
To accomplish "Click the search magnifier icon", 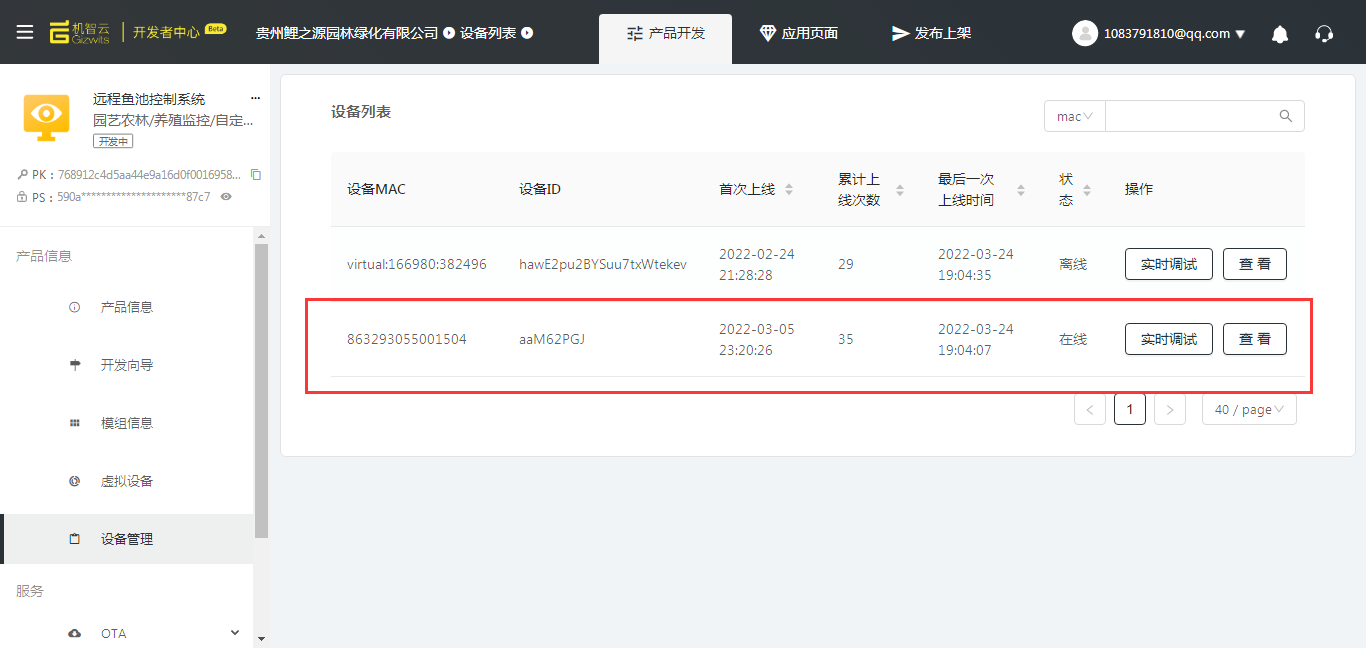I will tap(1286, 116).
